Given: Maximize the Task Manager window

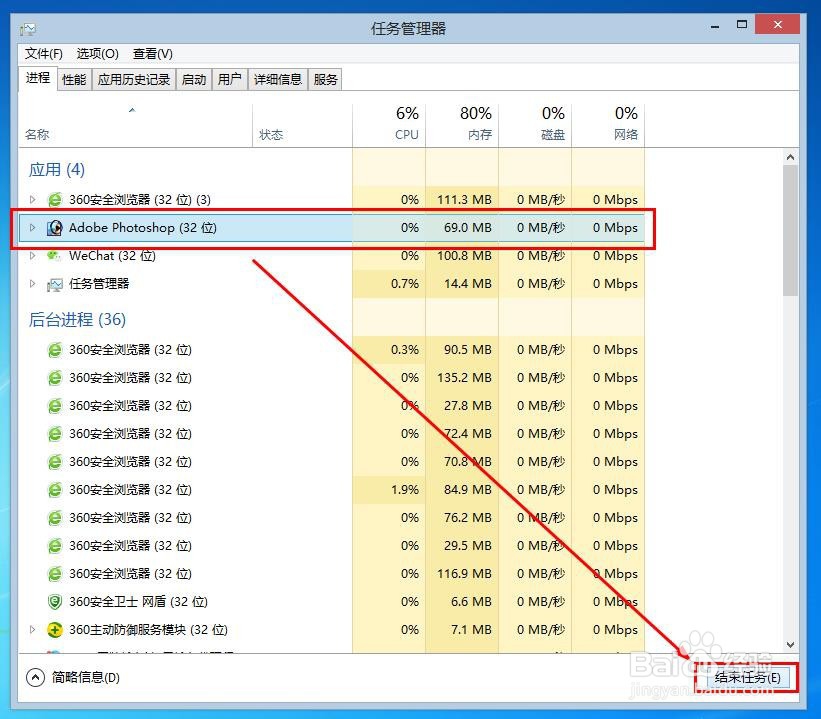Looking at the screenshot, I should point(742,25).
